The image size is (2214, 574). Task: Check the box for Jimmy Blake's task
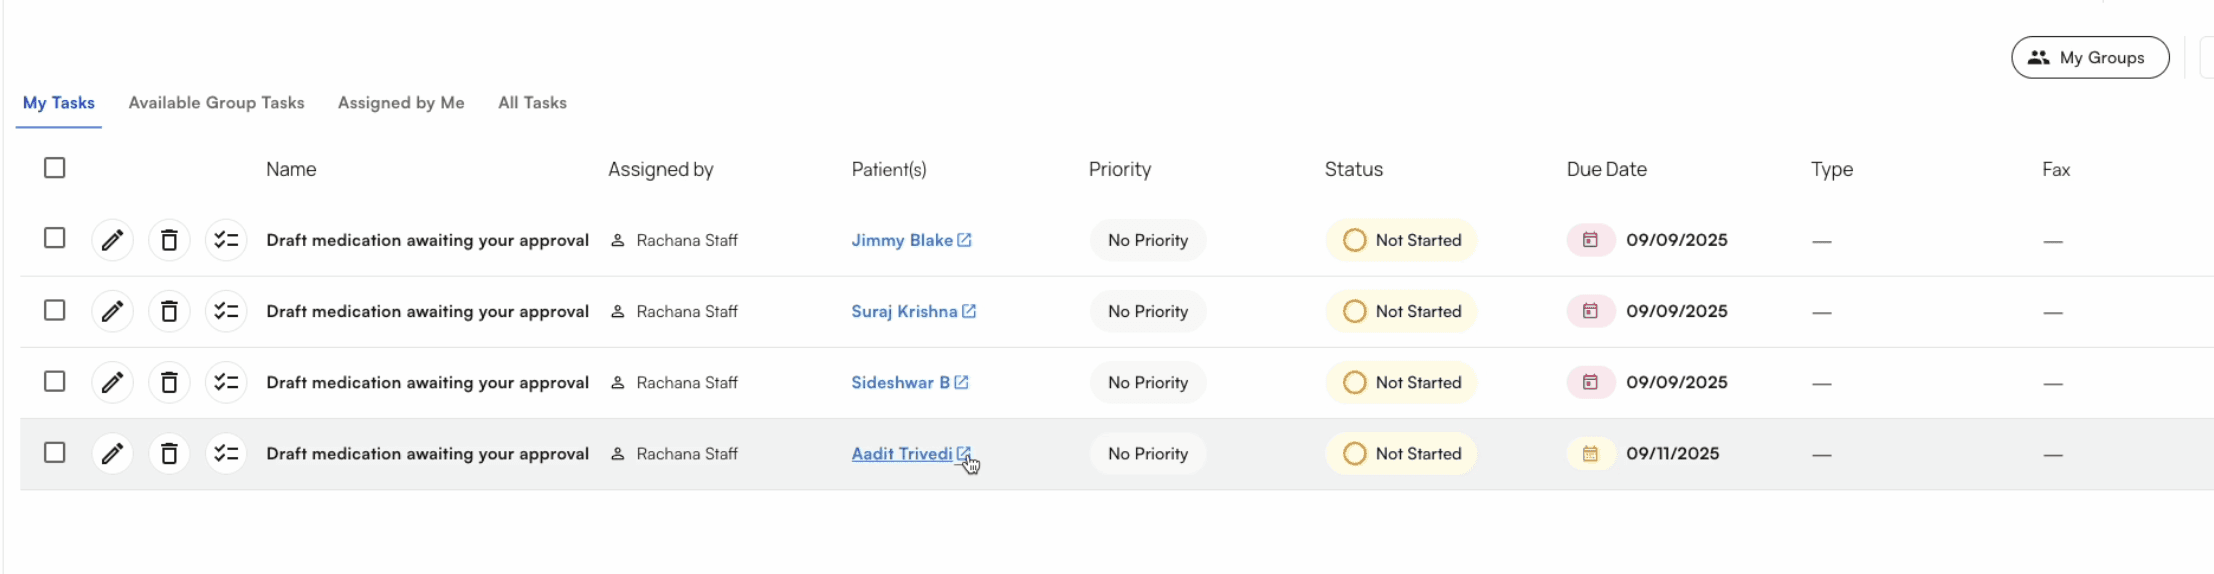tap(55, 238)
